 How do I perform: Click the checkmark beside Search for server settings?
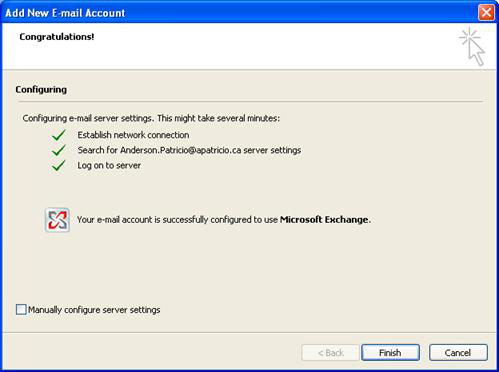[59, 150]
